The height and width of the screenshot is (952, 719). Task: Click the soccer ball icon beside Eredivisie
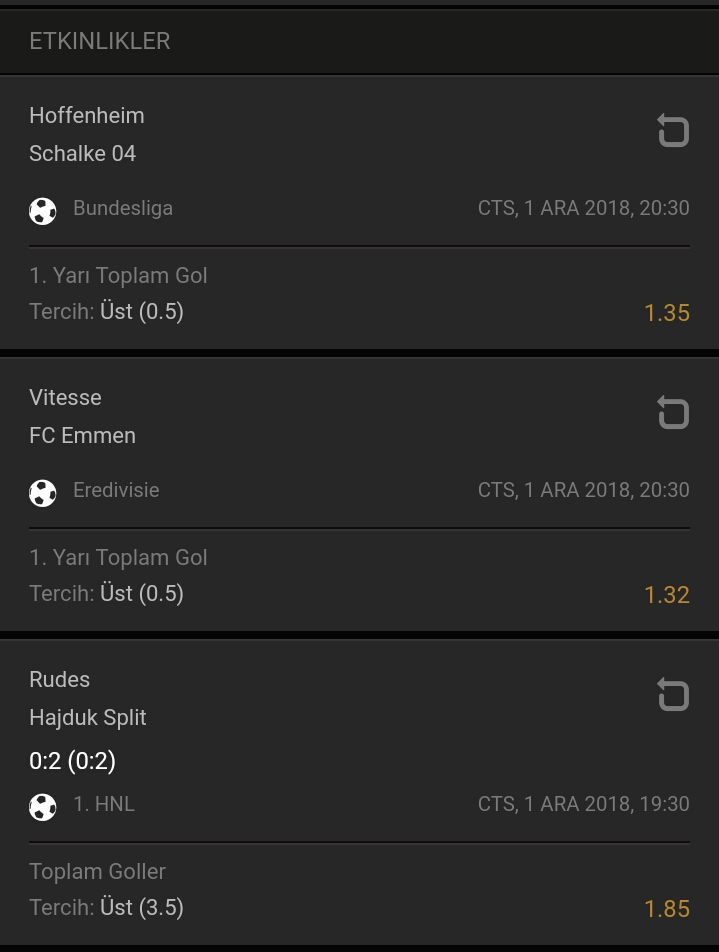43,493
